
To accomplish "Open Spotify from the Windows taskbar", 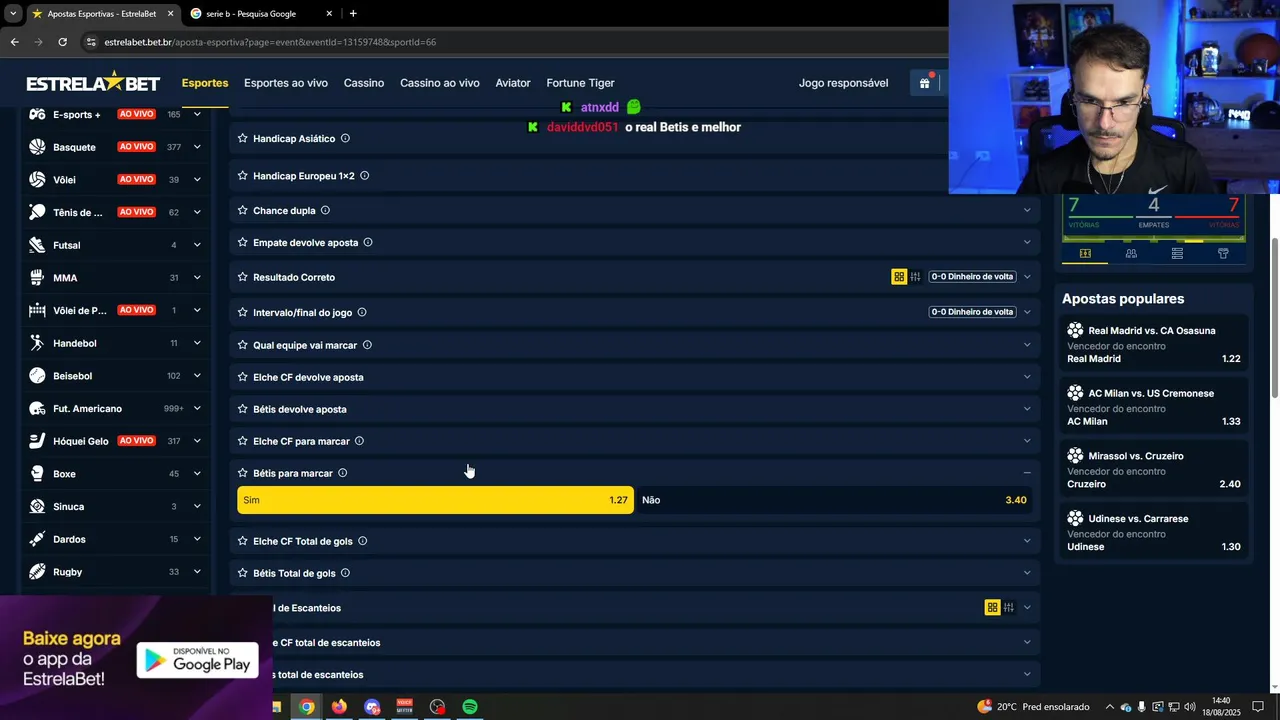I will click(470, 707).
